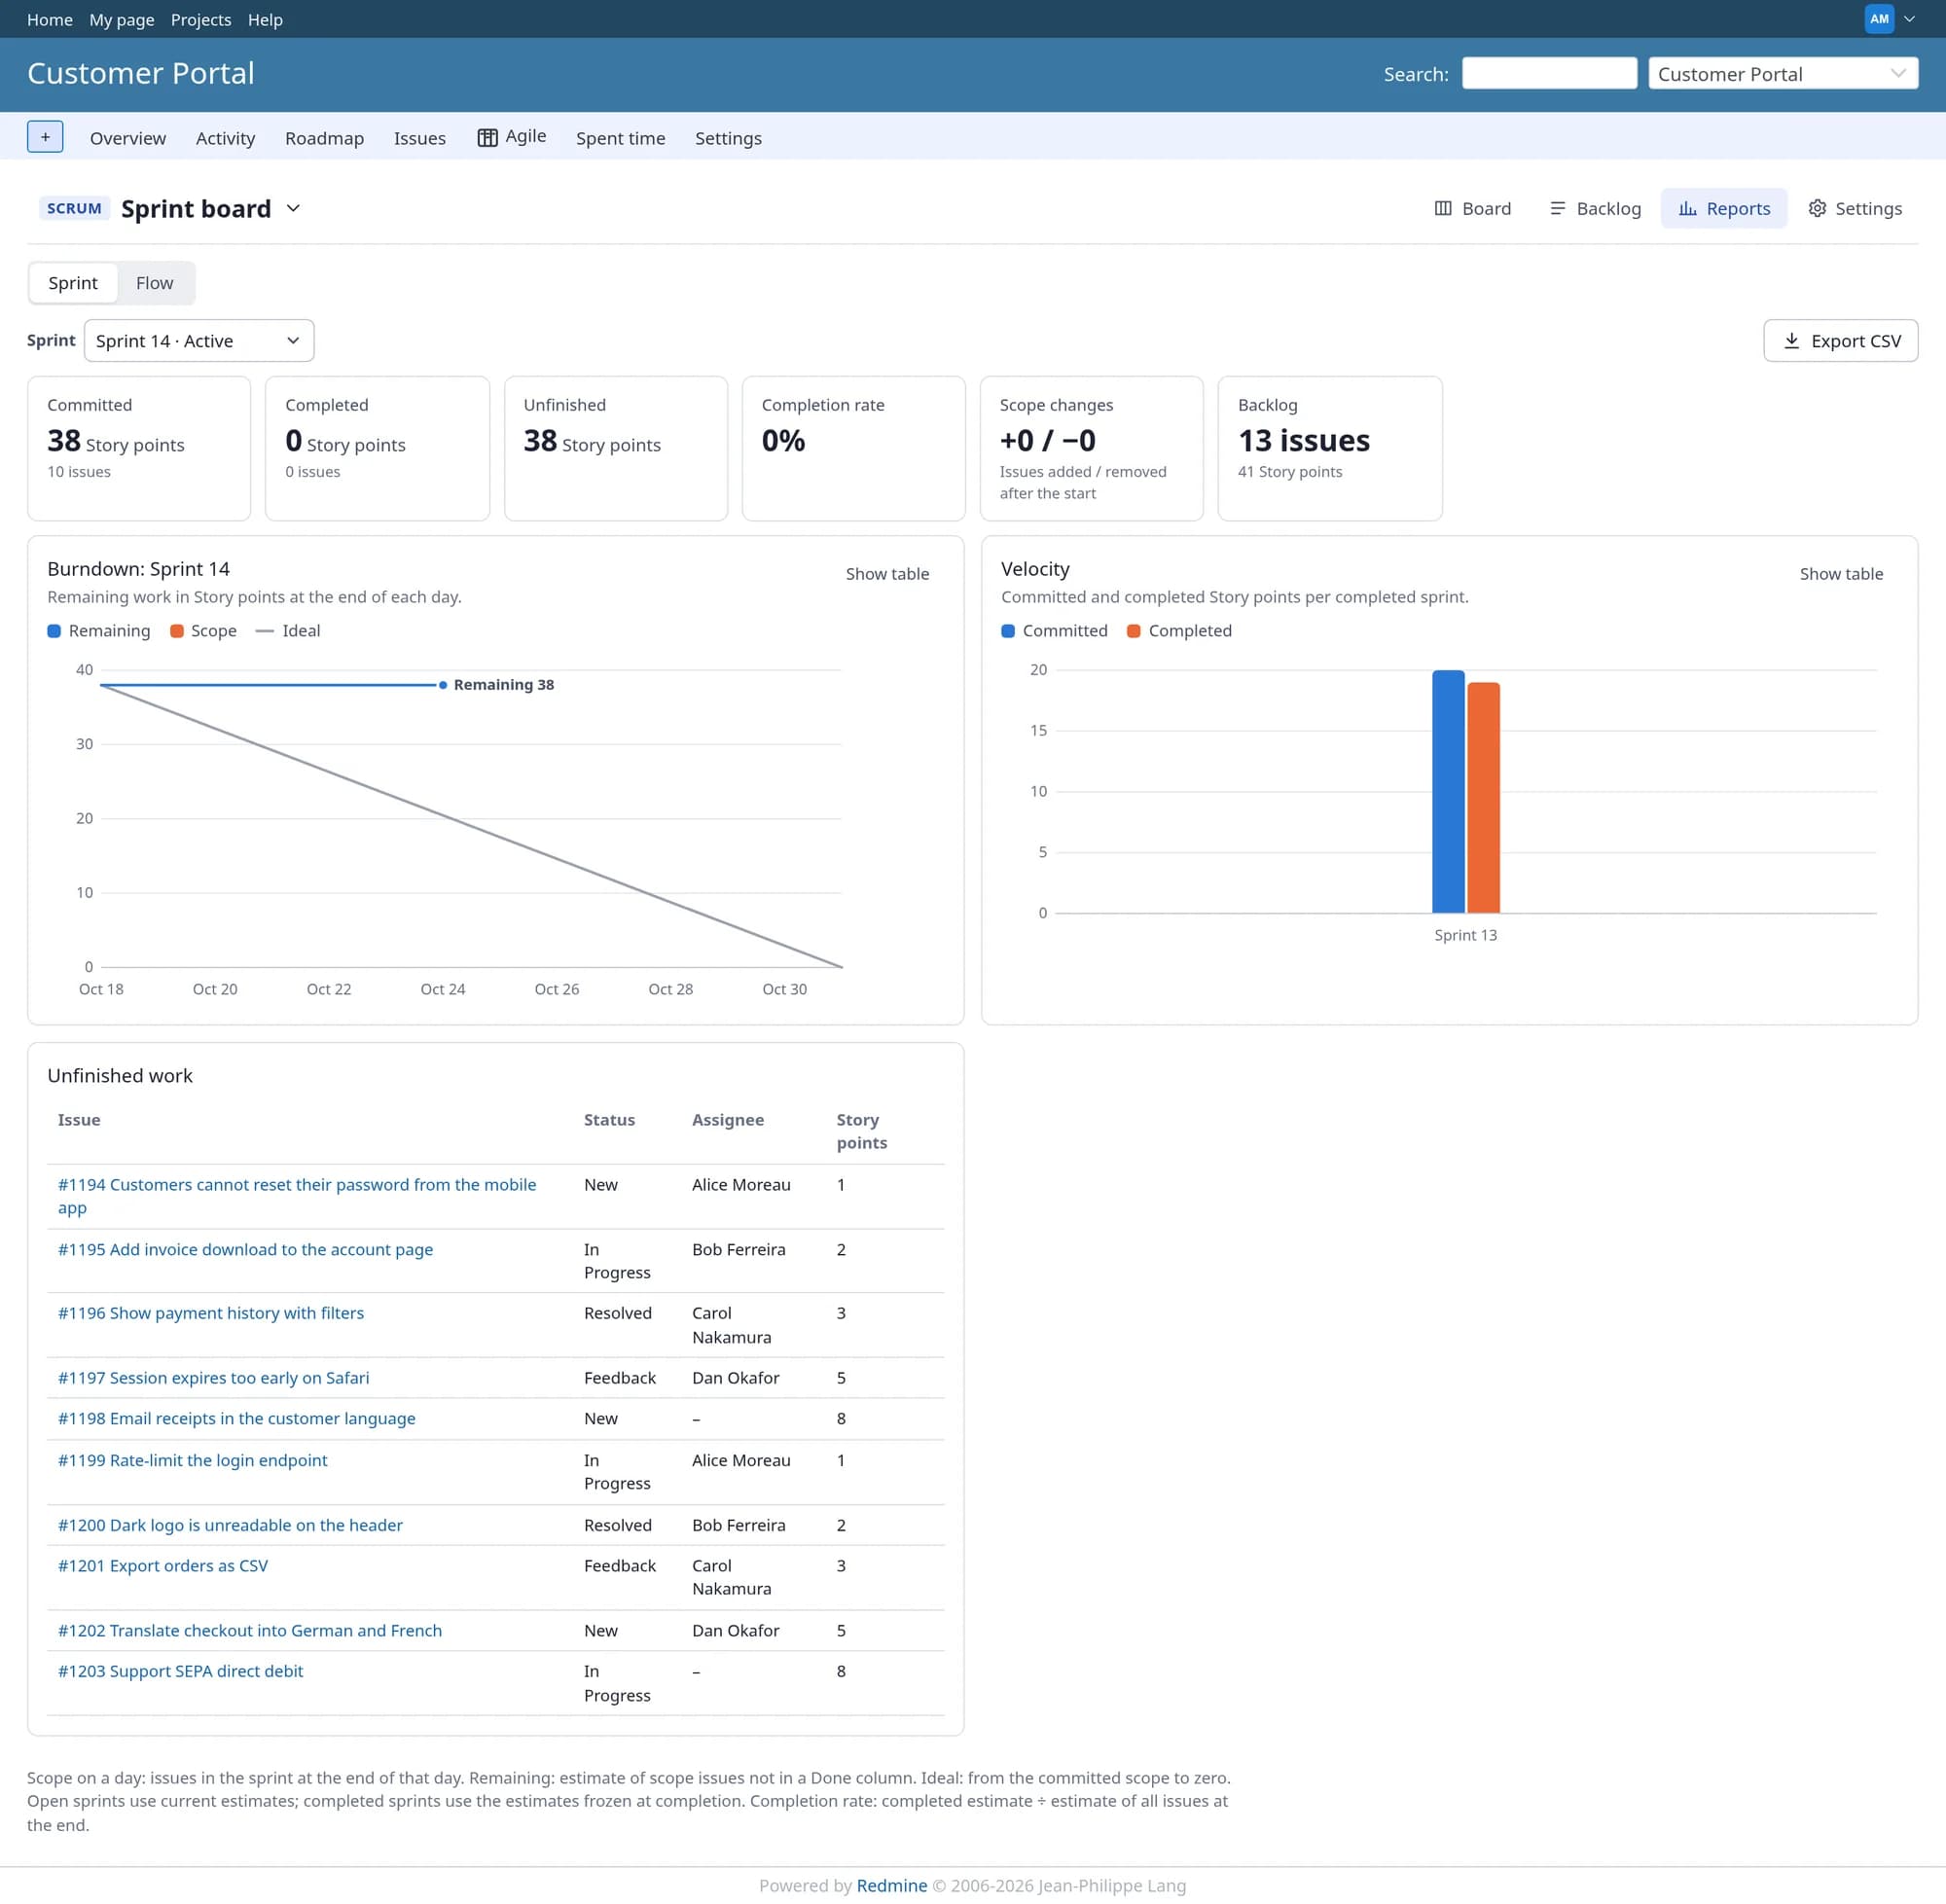
Task: Open the board Settings gear
Action: (1855, 208)
